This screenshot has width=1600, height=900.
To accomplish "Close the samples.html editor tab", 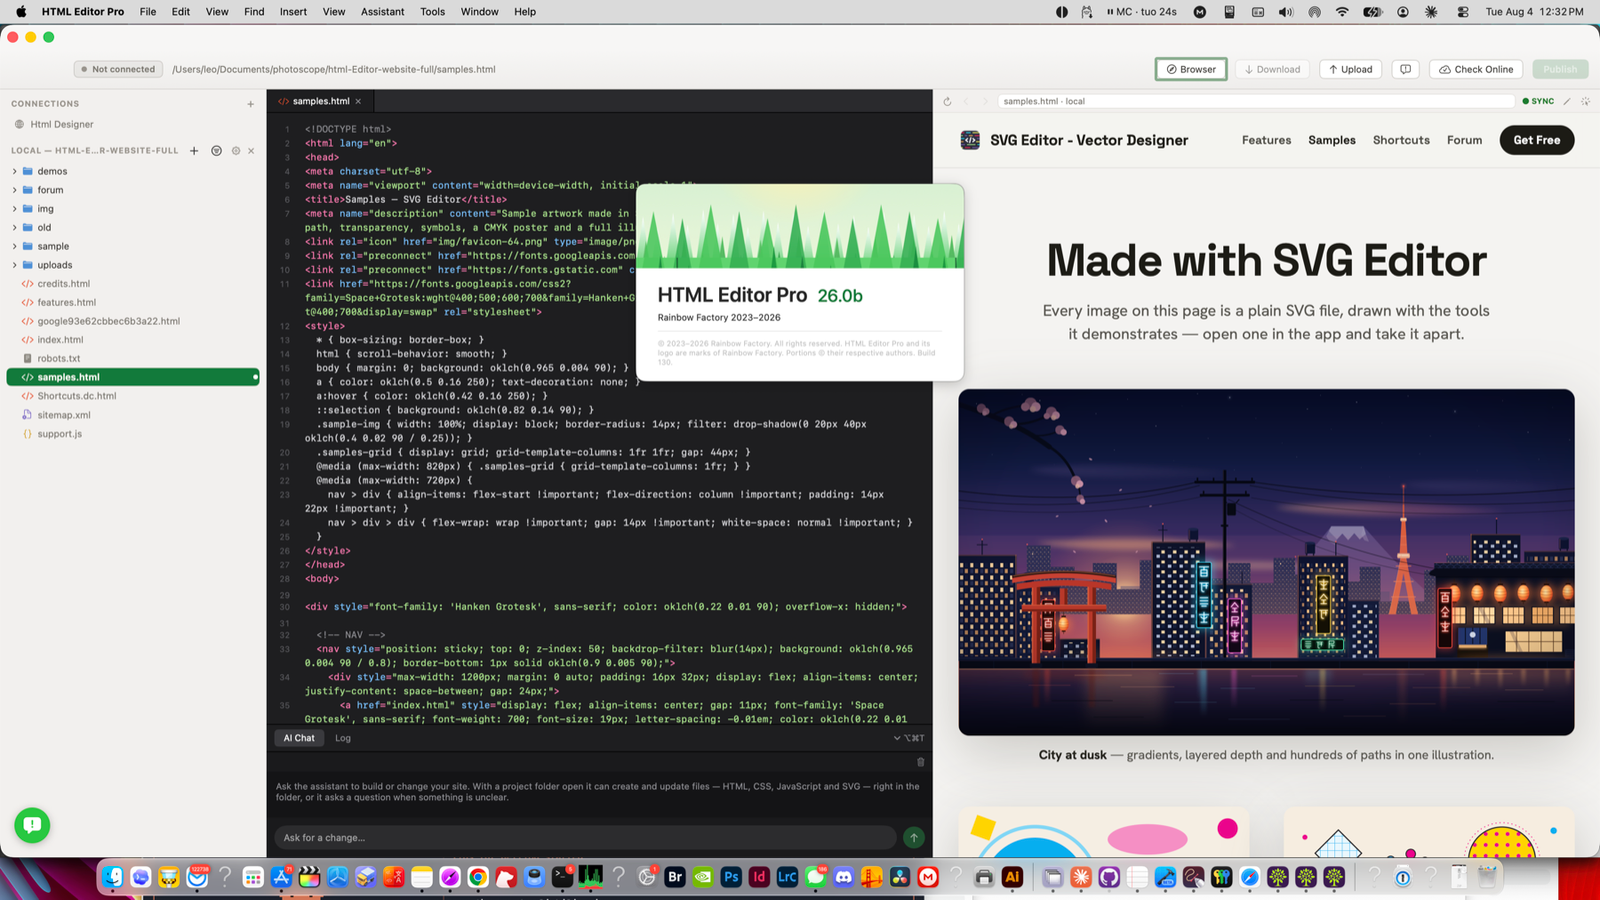I will click(358, 101).
